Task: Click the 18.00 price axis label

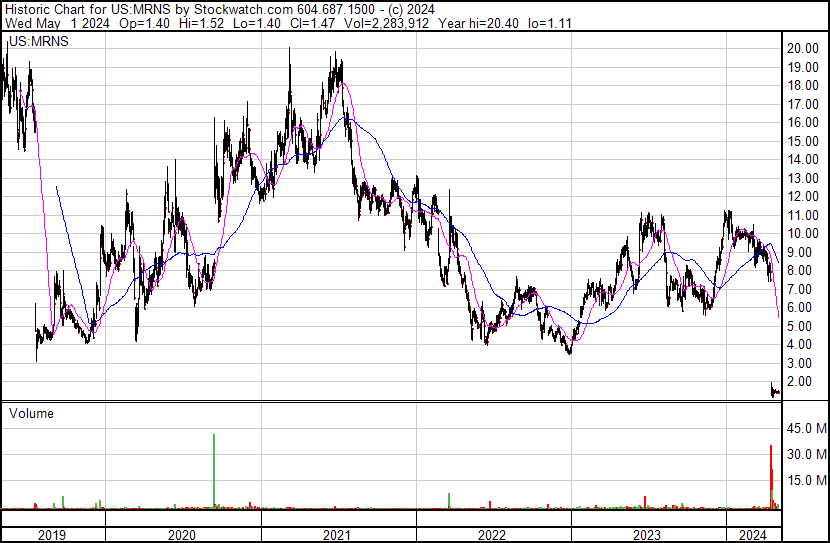Action: tap(803, 85)
